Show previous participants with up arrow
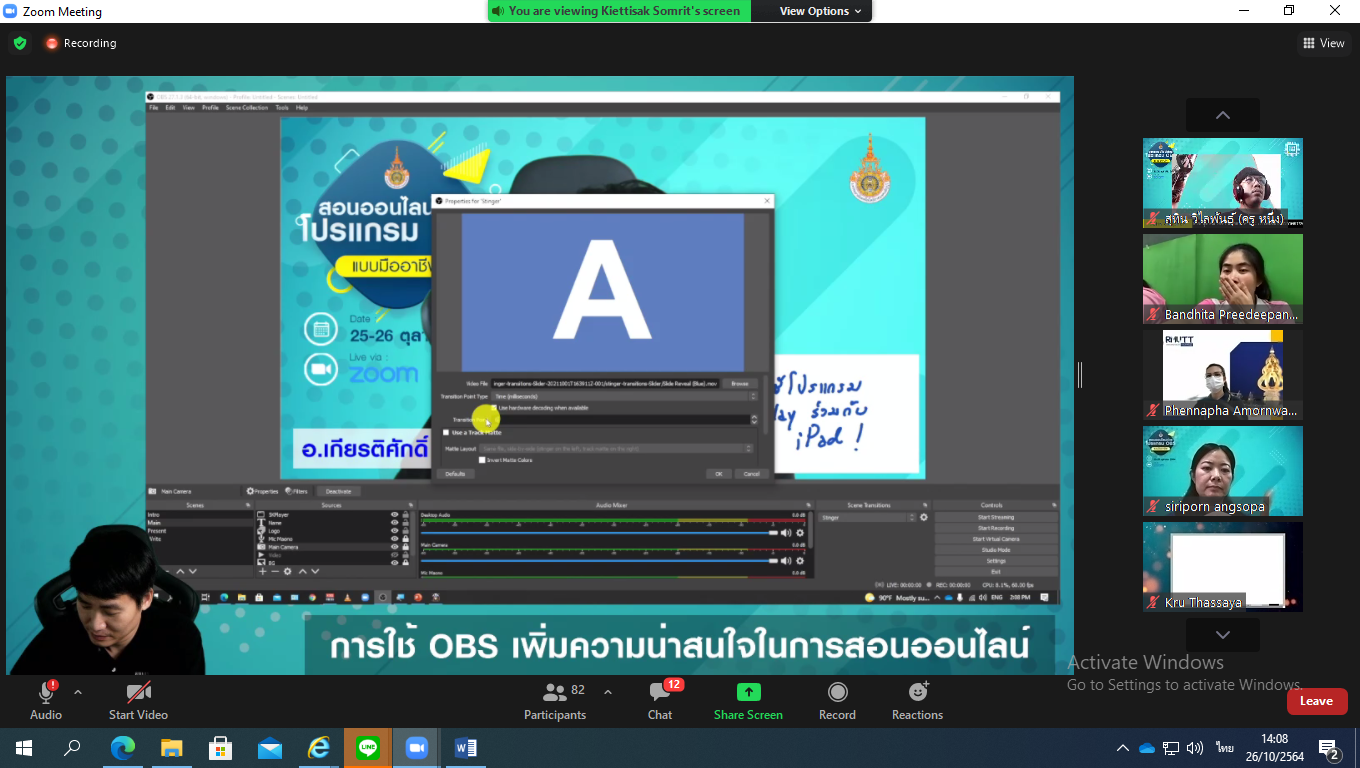1360x768 pixels. click(1222, 115)
